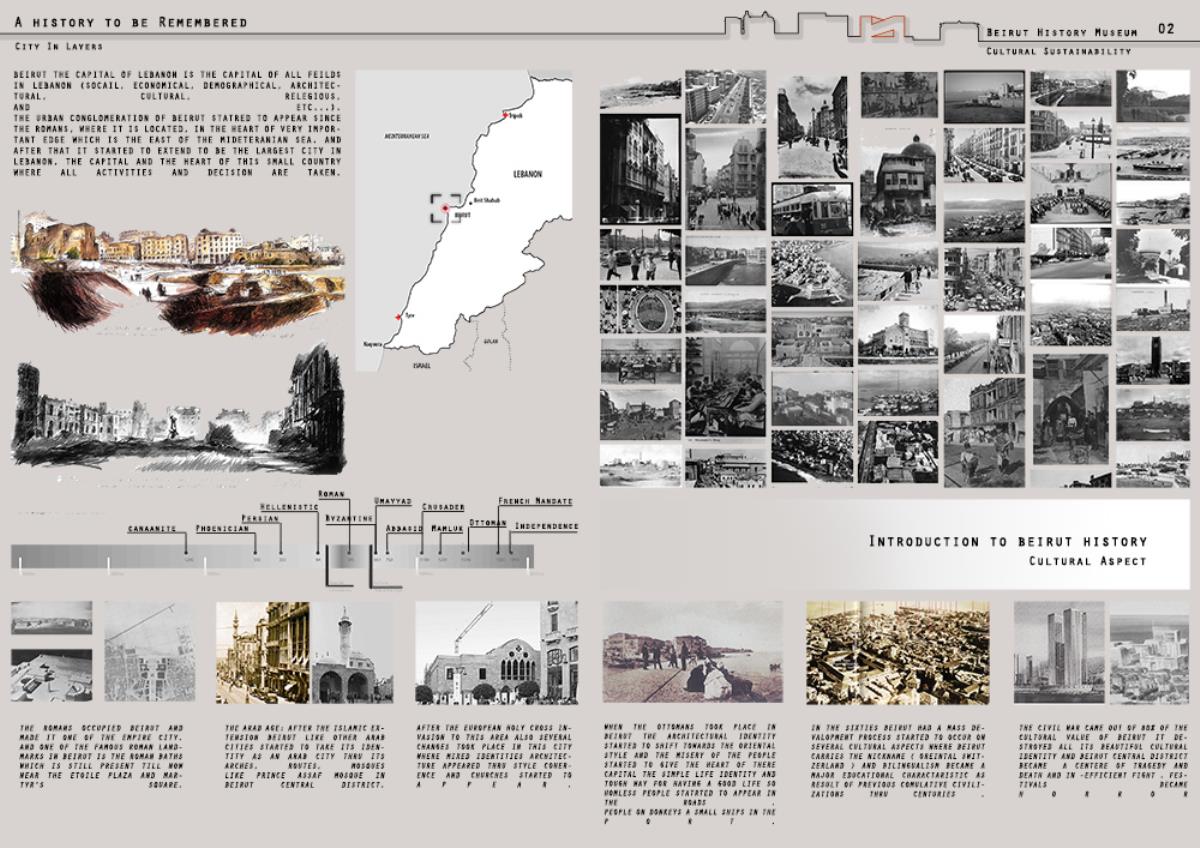Click the red Tyre marker on map
1200x848 pixels.
click(x=399, y=317)
